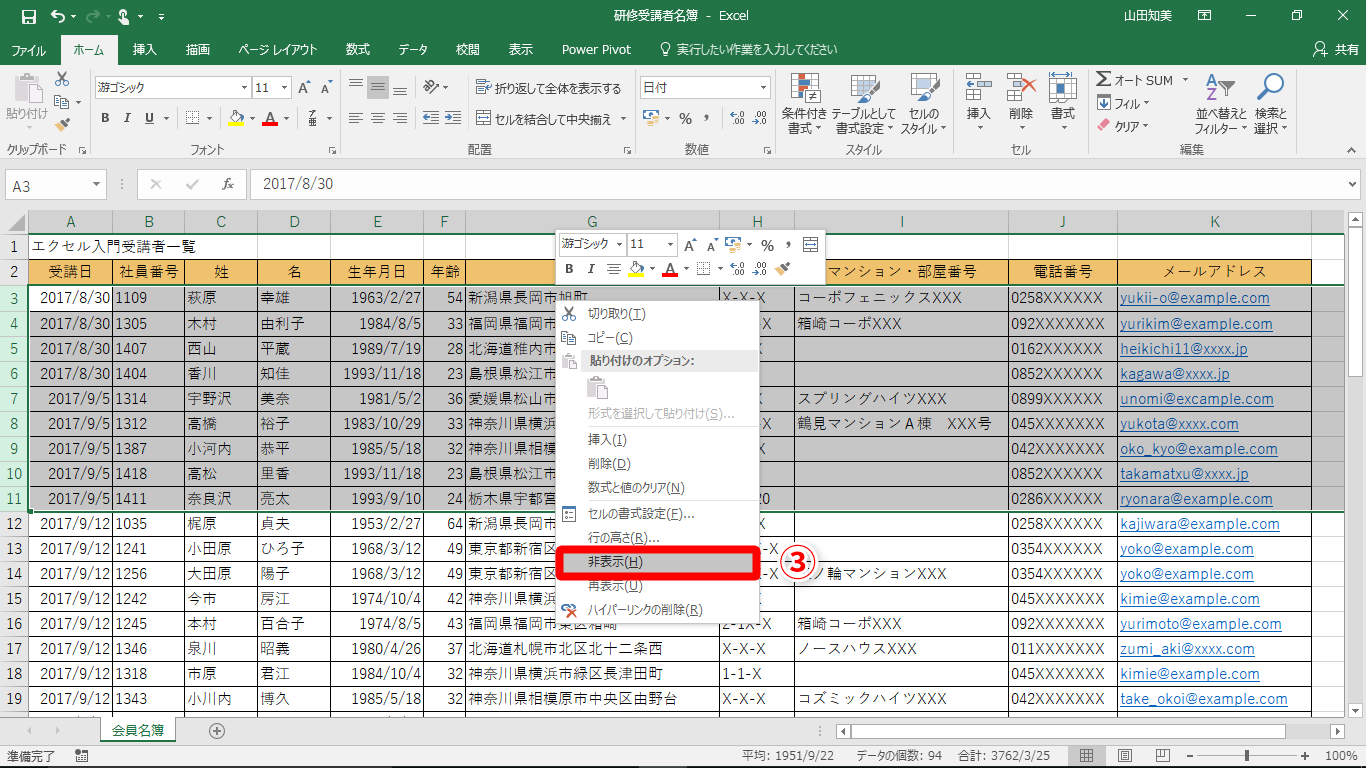The width and height of the screenshot is (1366, 768).
Task: Open the ページ レイアウト ribbon tab
Action: (x=278, y=49)
